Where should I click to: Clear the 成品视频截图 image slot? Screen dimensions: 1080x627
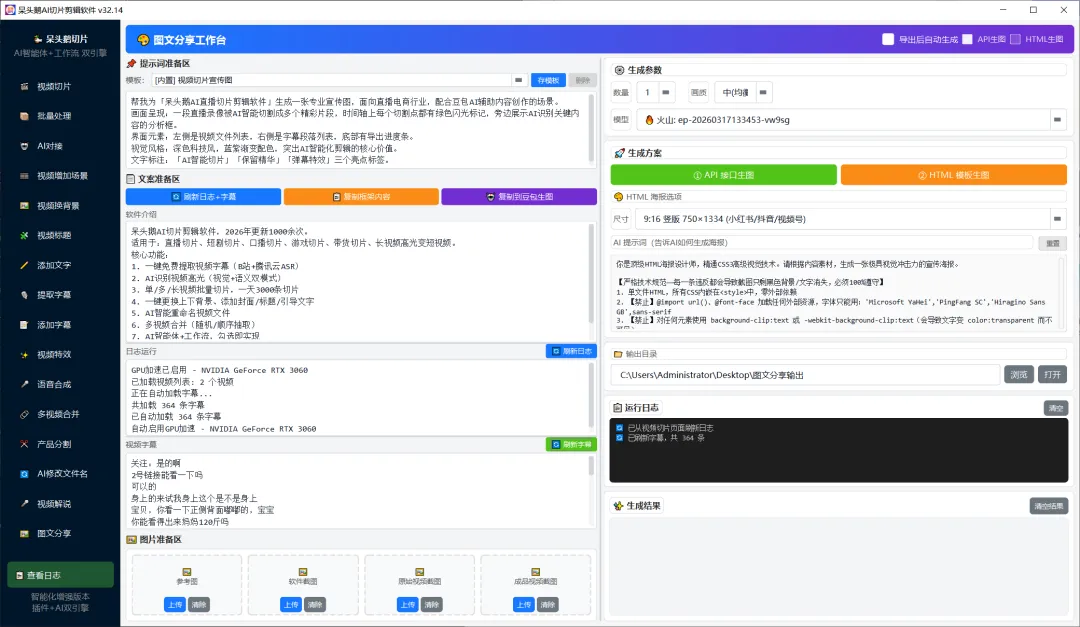(x=548, y=604)
